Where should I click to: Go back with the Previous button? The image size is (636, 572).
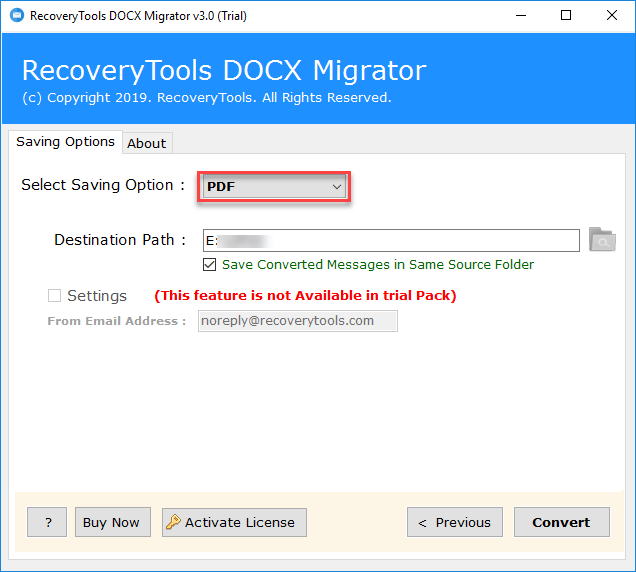(x=454, y=522)
